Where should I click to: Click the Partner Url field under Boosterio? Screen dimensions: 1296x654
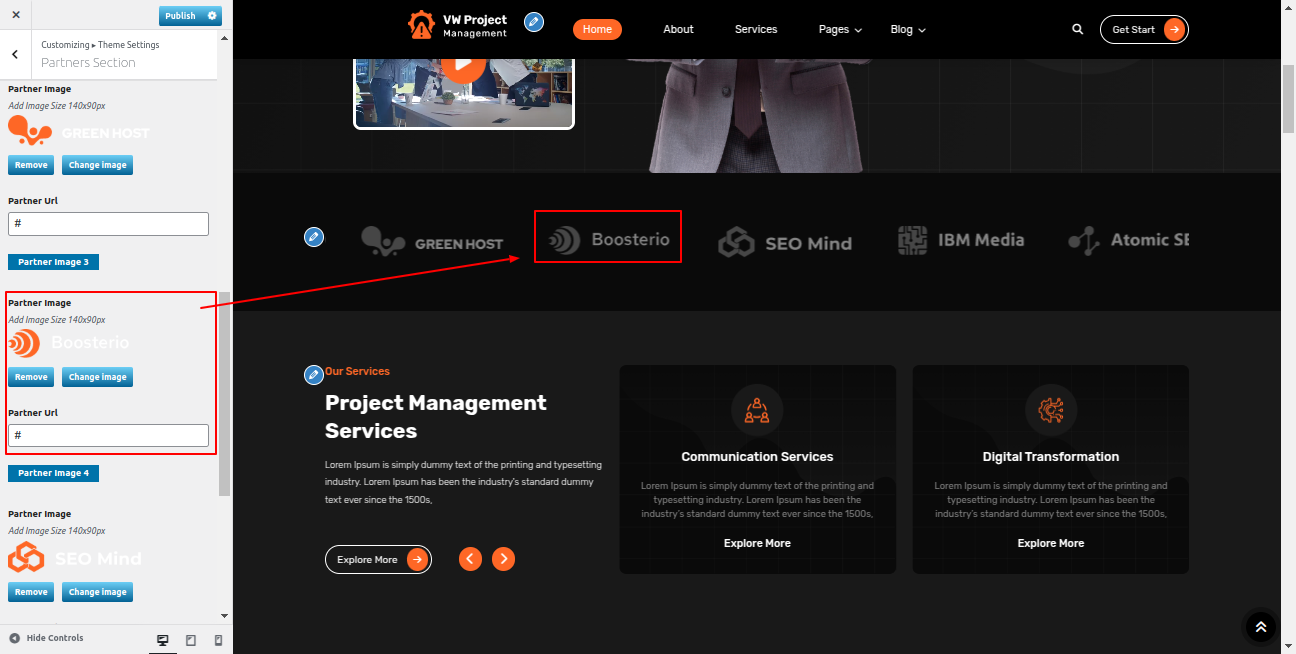pos(108,435)
